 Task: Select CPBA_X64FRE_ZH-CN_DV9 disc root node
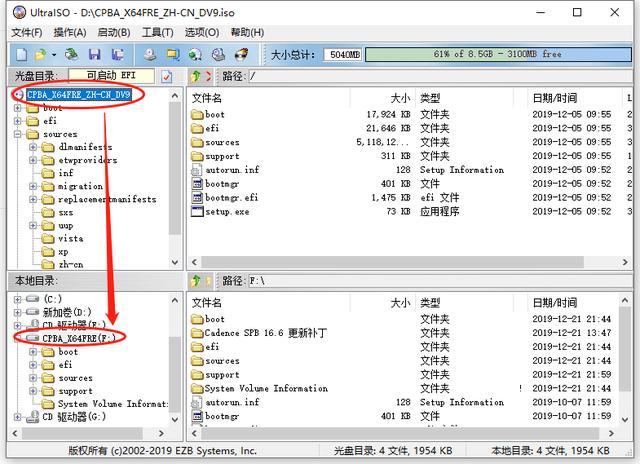78,95
